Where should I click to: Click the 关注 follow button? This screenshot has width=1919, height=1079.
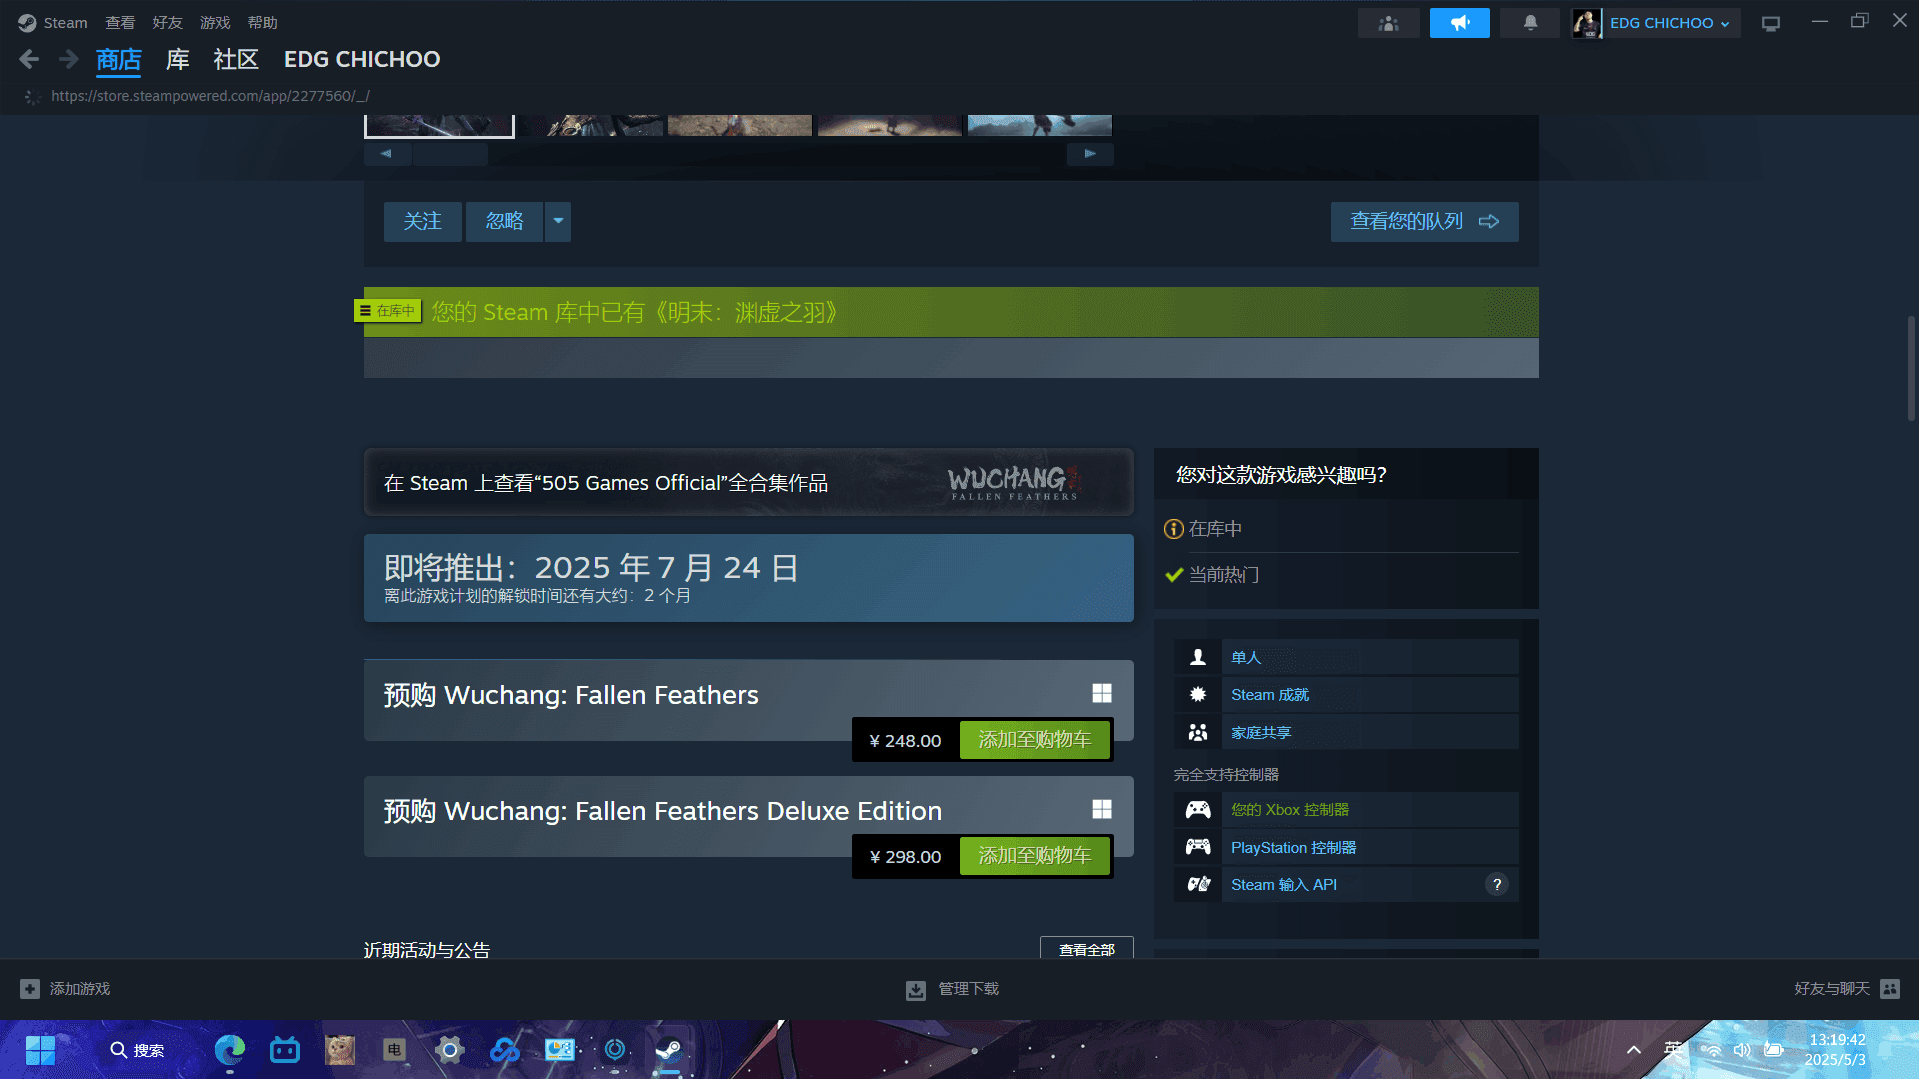tap(422, 221)
